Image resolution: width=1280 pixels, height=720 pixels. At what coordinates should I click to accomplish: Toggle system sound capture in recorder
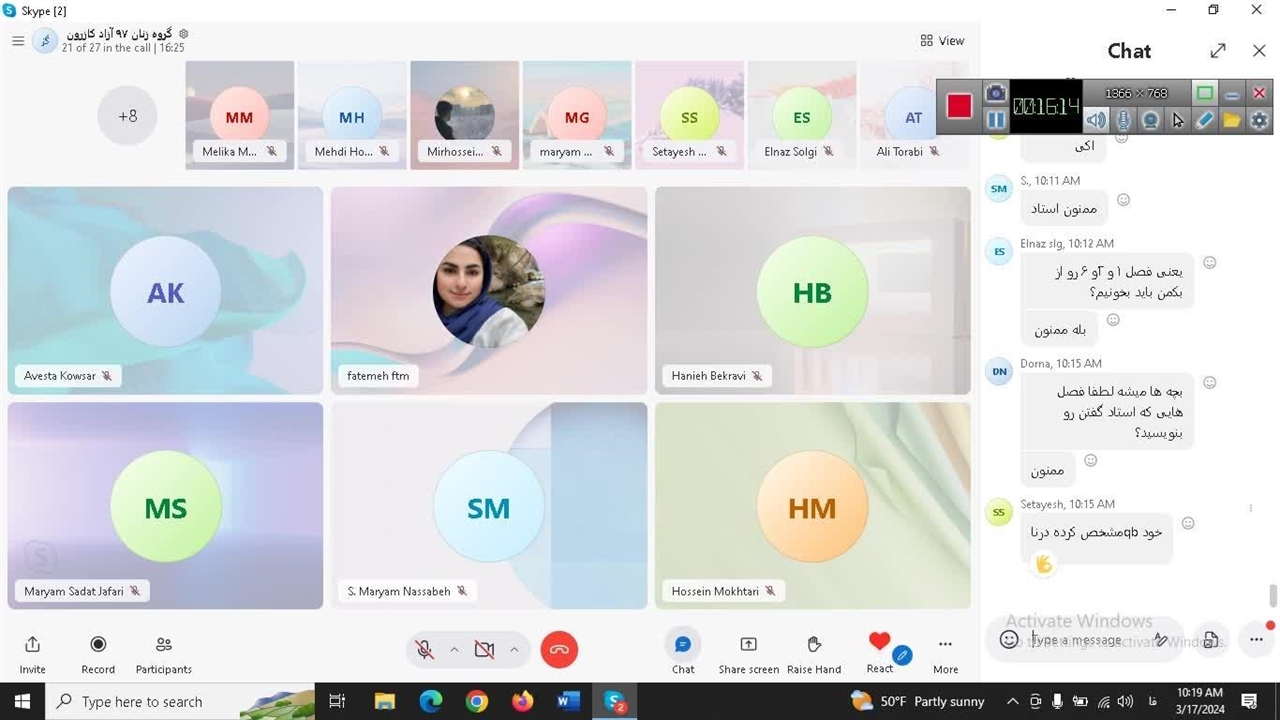point(1097,120)
